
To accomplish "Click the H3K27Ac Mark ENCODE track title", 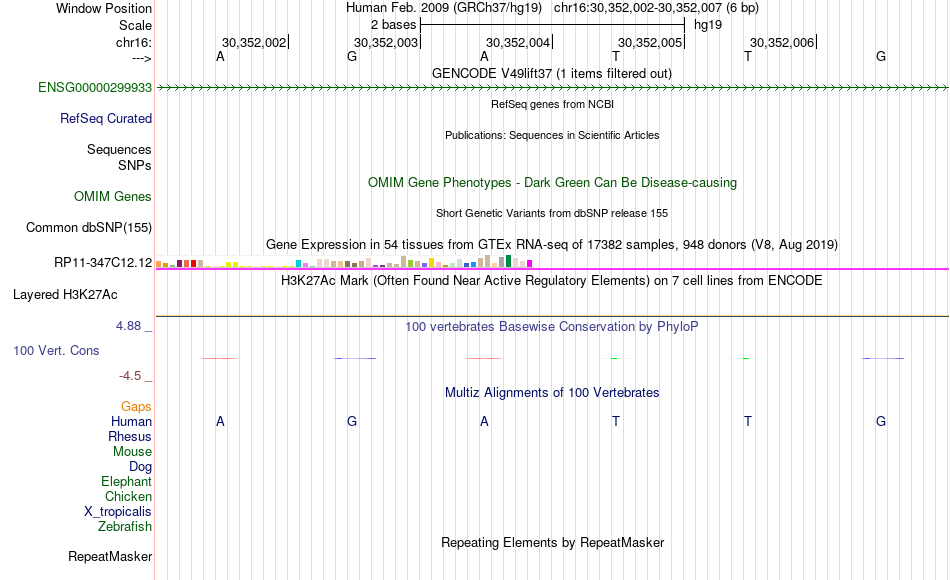I will pos(552,280).
